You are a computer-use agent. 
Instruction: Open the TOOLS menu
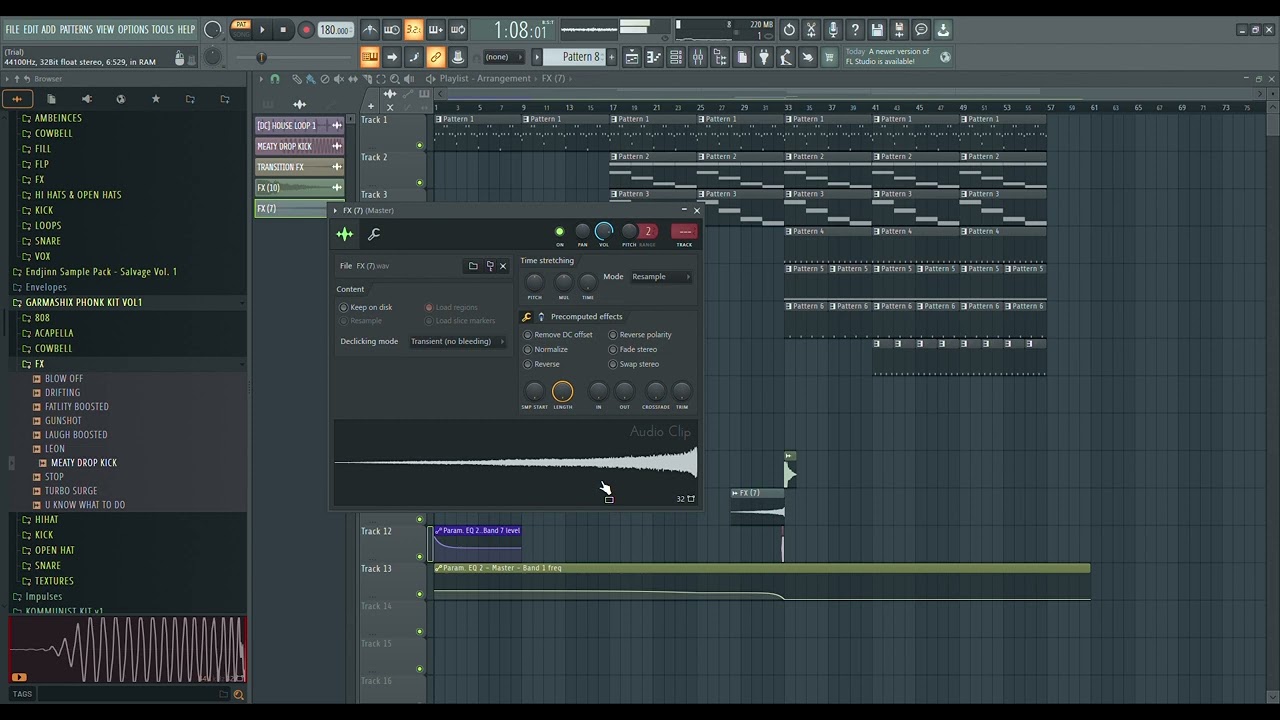[162, 30]
